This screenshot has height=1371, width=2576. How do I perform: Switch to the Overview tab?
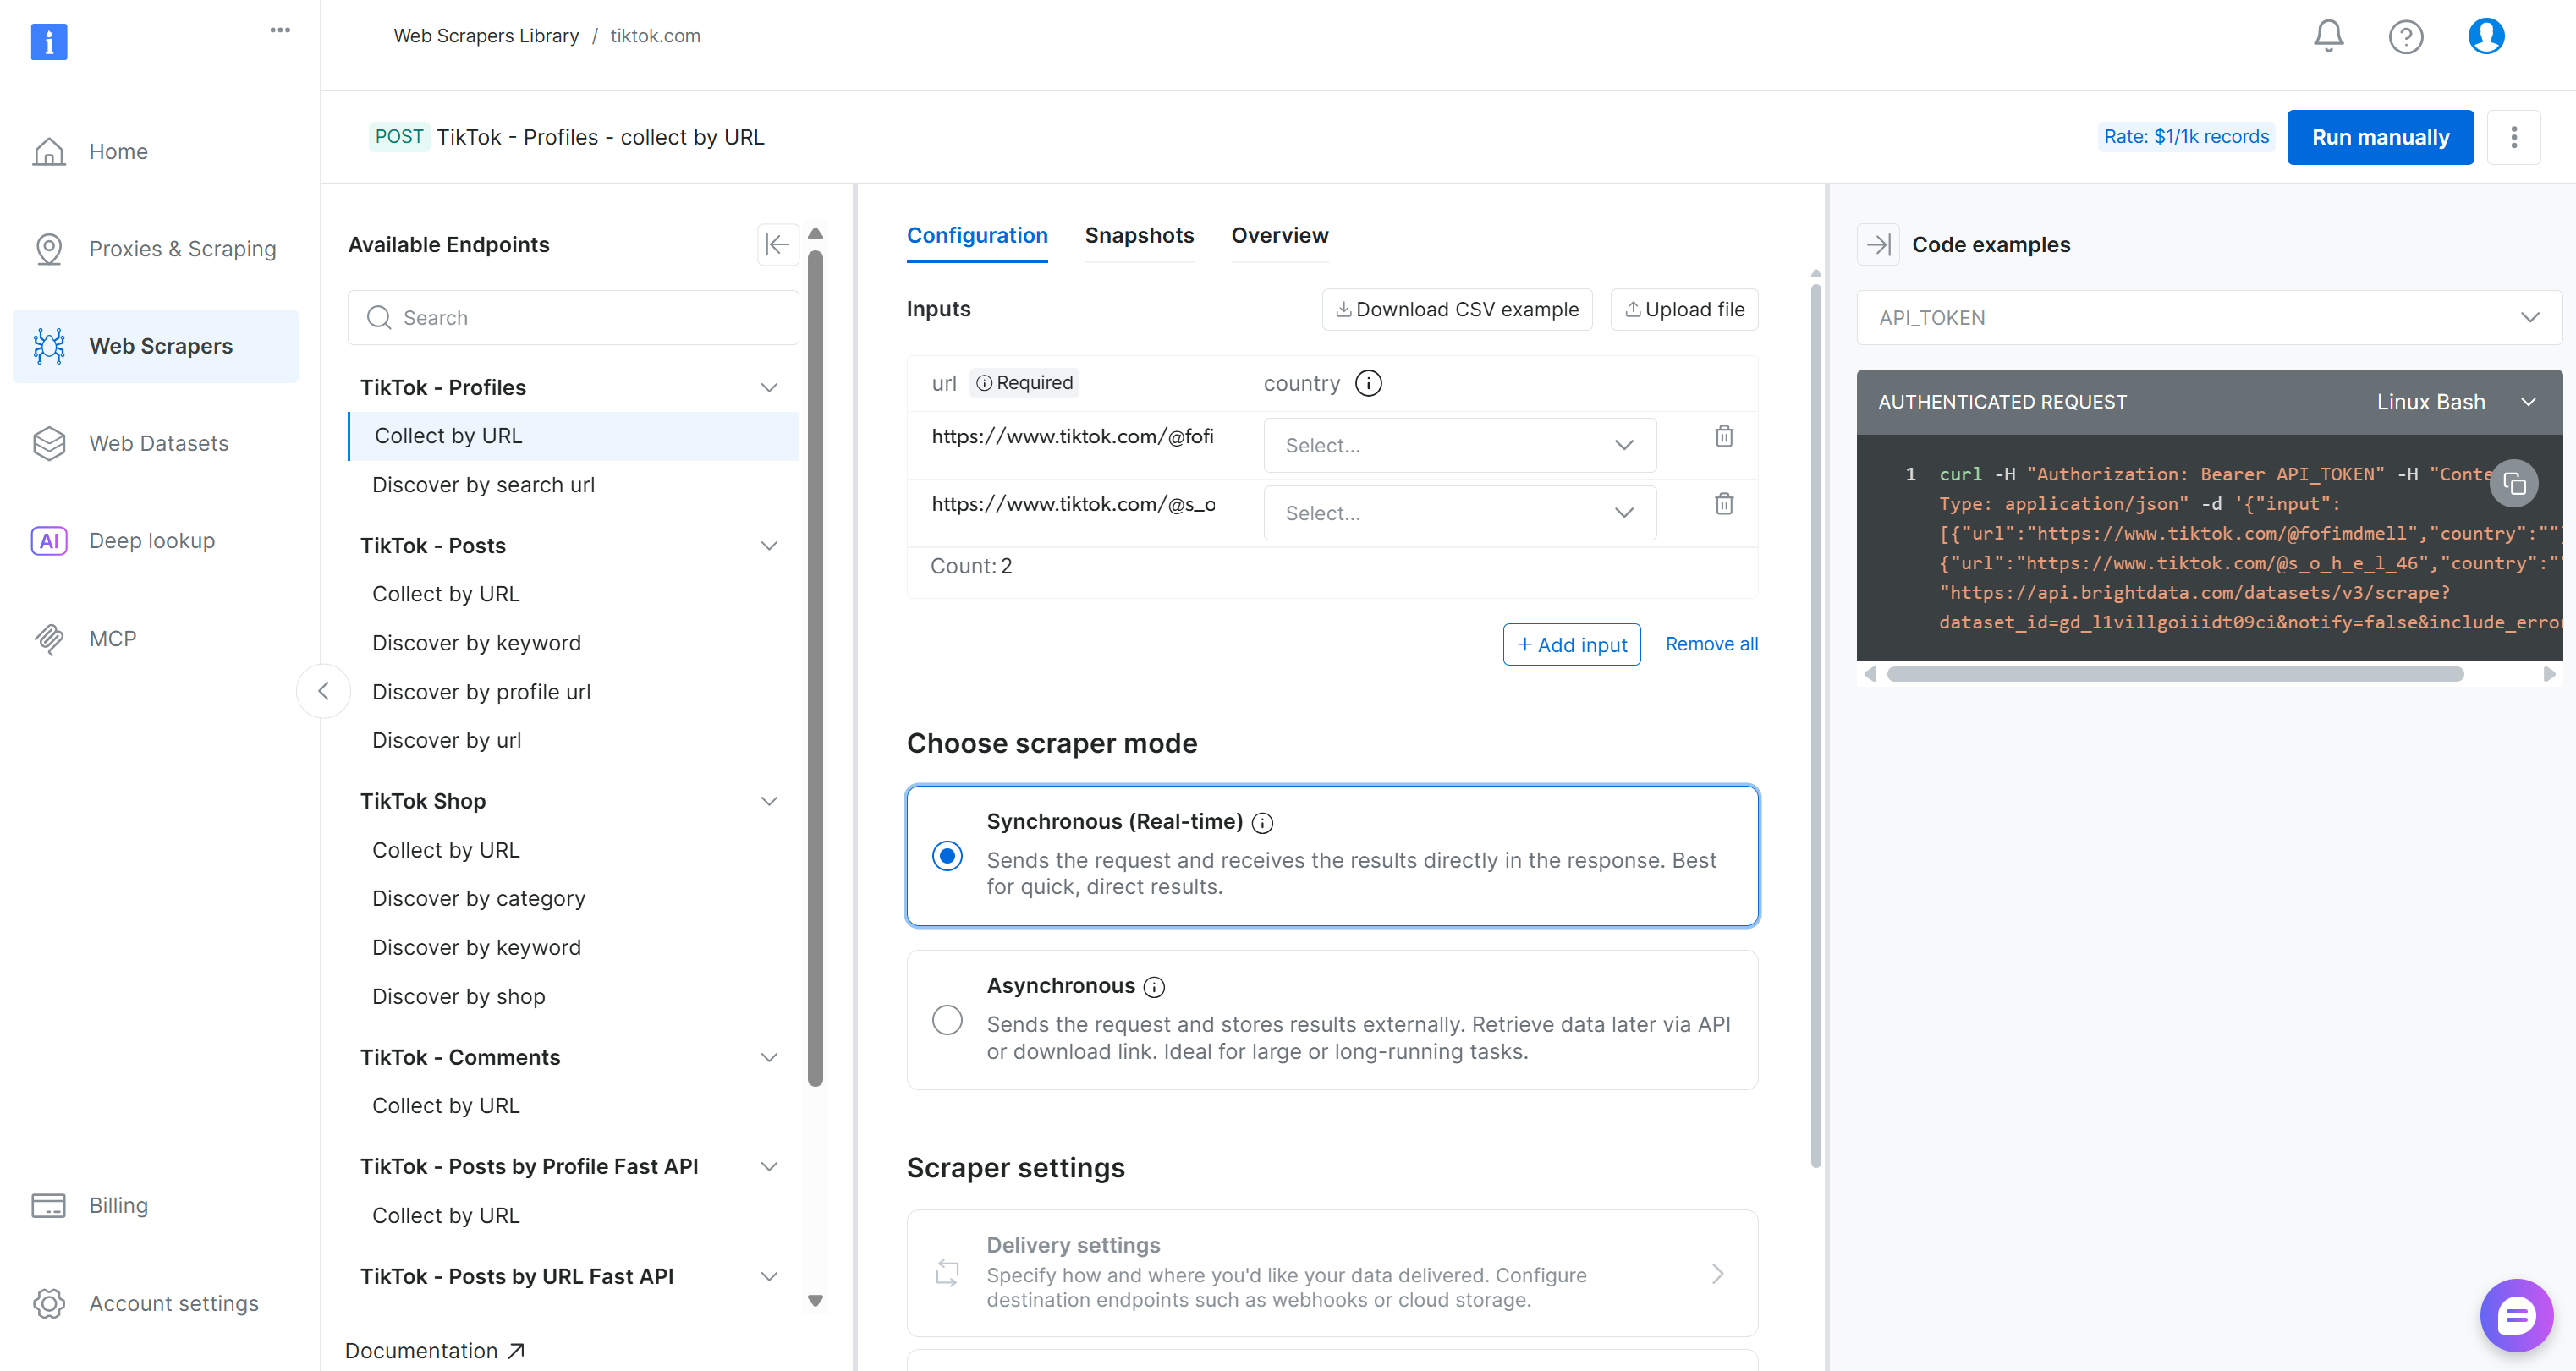pos(1279,236)
